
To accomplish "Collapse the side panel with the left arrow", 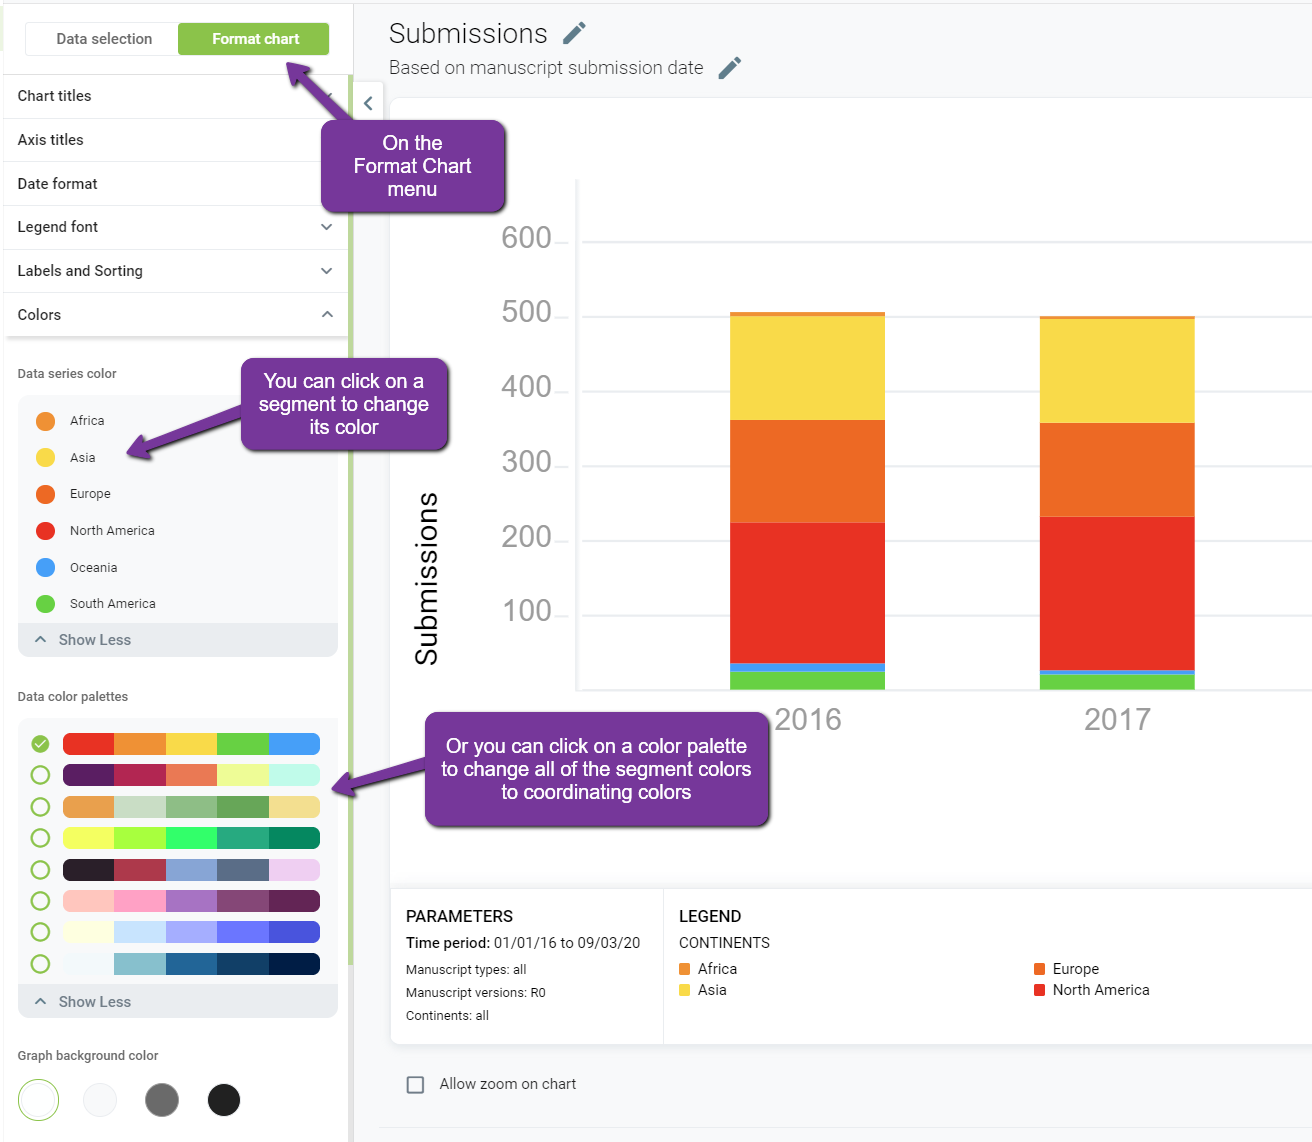I will pos(368,103).
